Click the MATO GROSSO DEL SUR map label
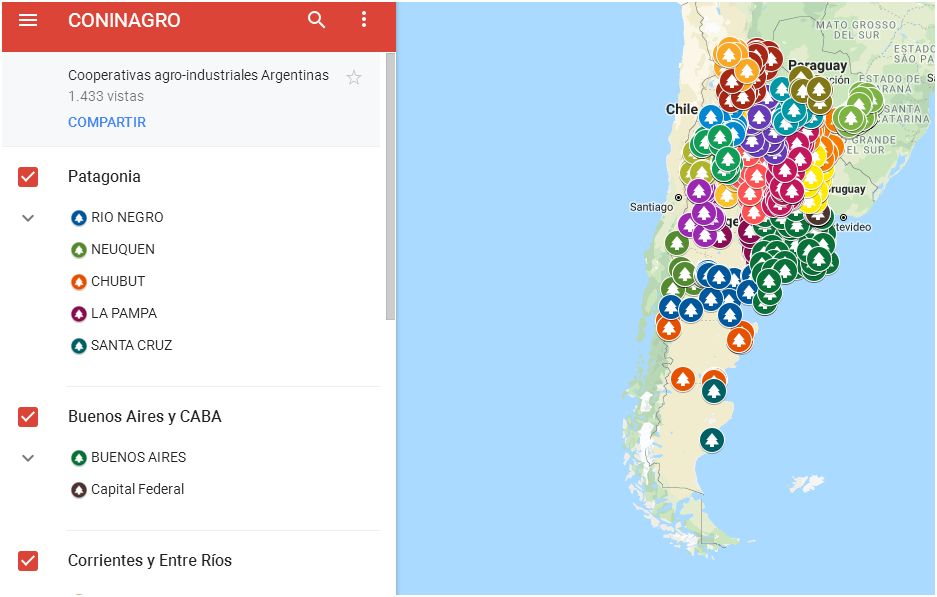Viewport: 937px width, 597px height. click(856, 29)
